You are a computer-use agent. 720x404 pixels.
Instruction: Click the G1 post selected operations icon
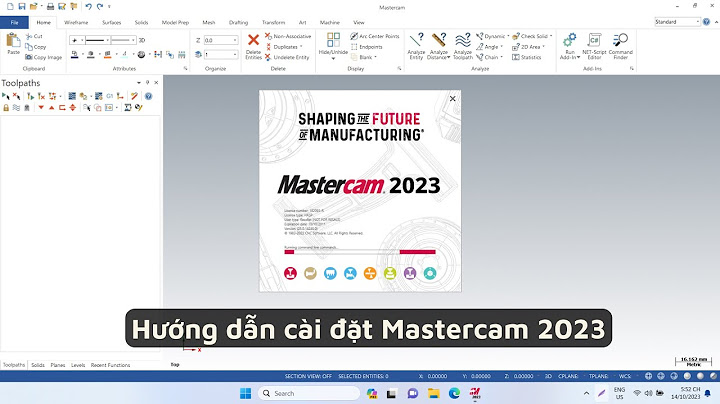click(110, 96)
